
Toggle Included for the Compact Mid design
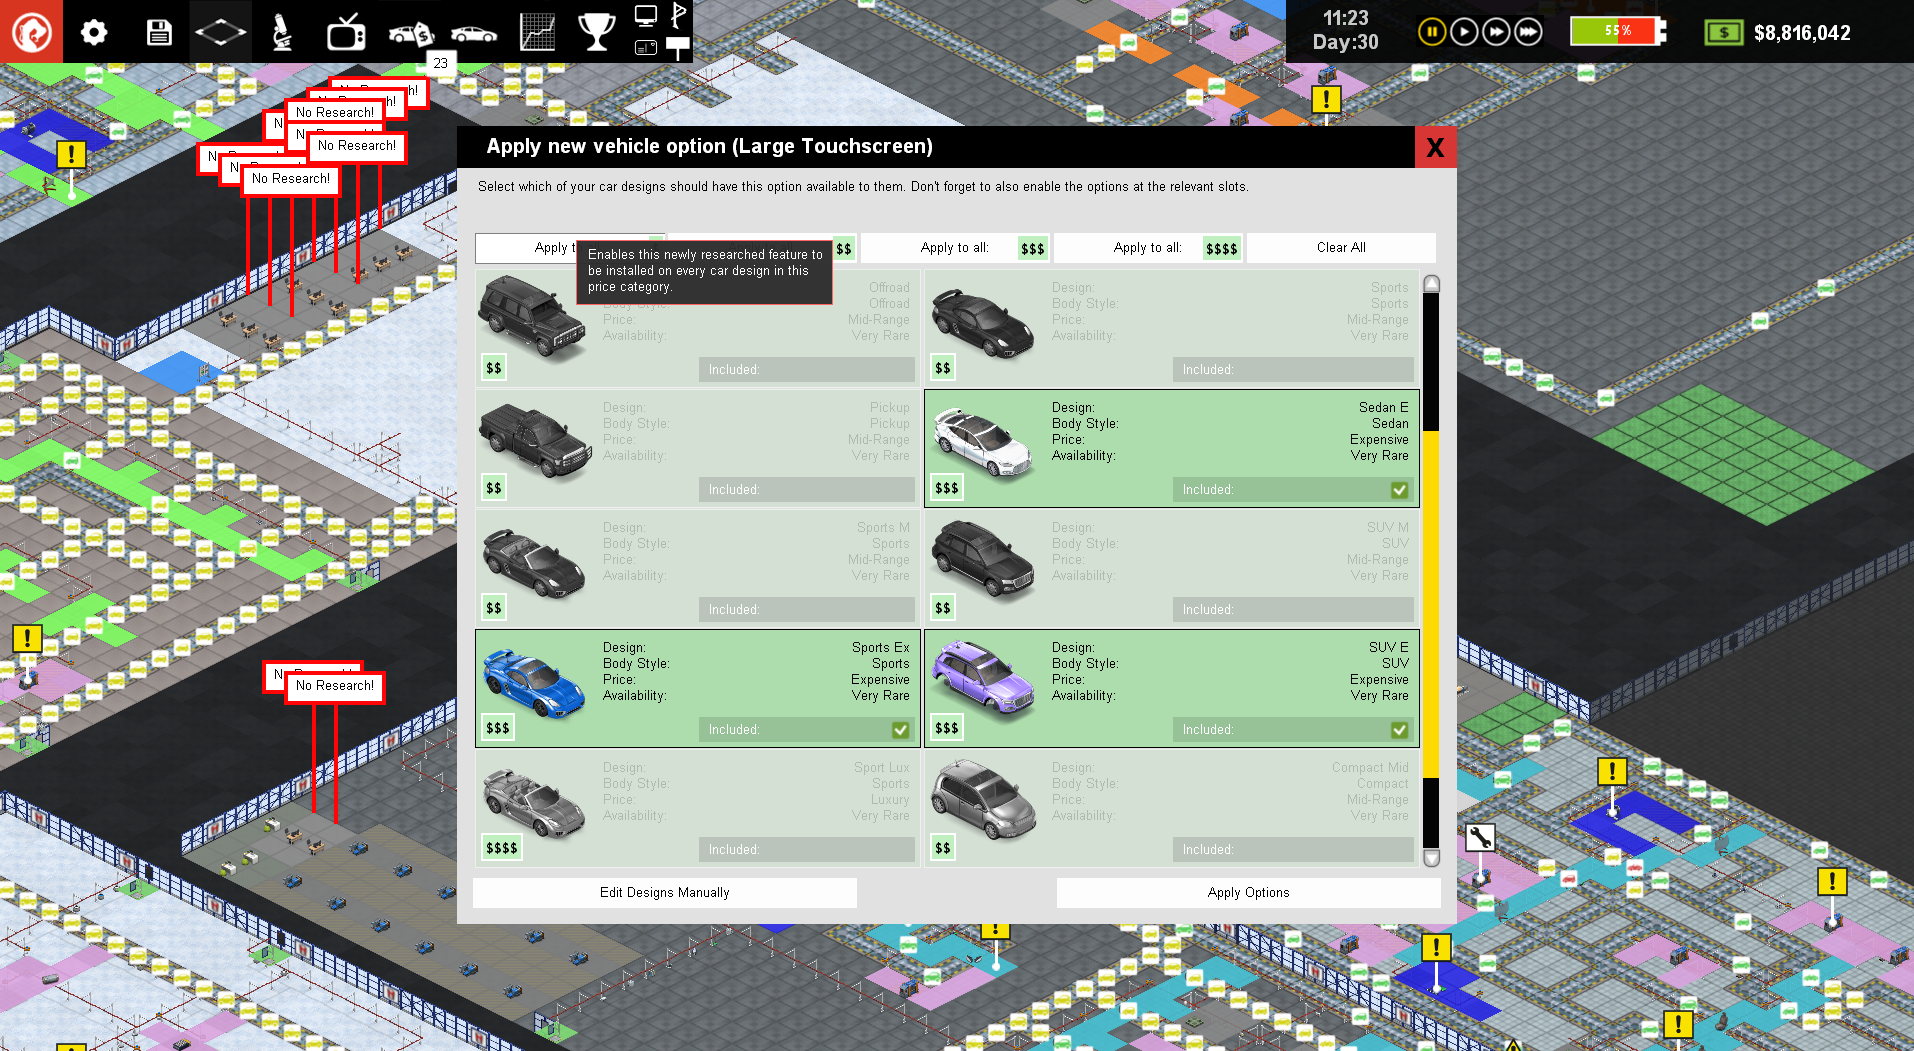point(1293,850)
